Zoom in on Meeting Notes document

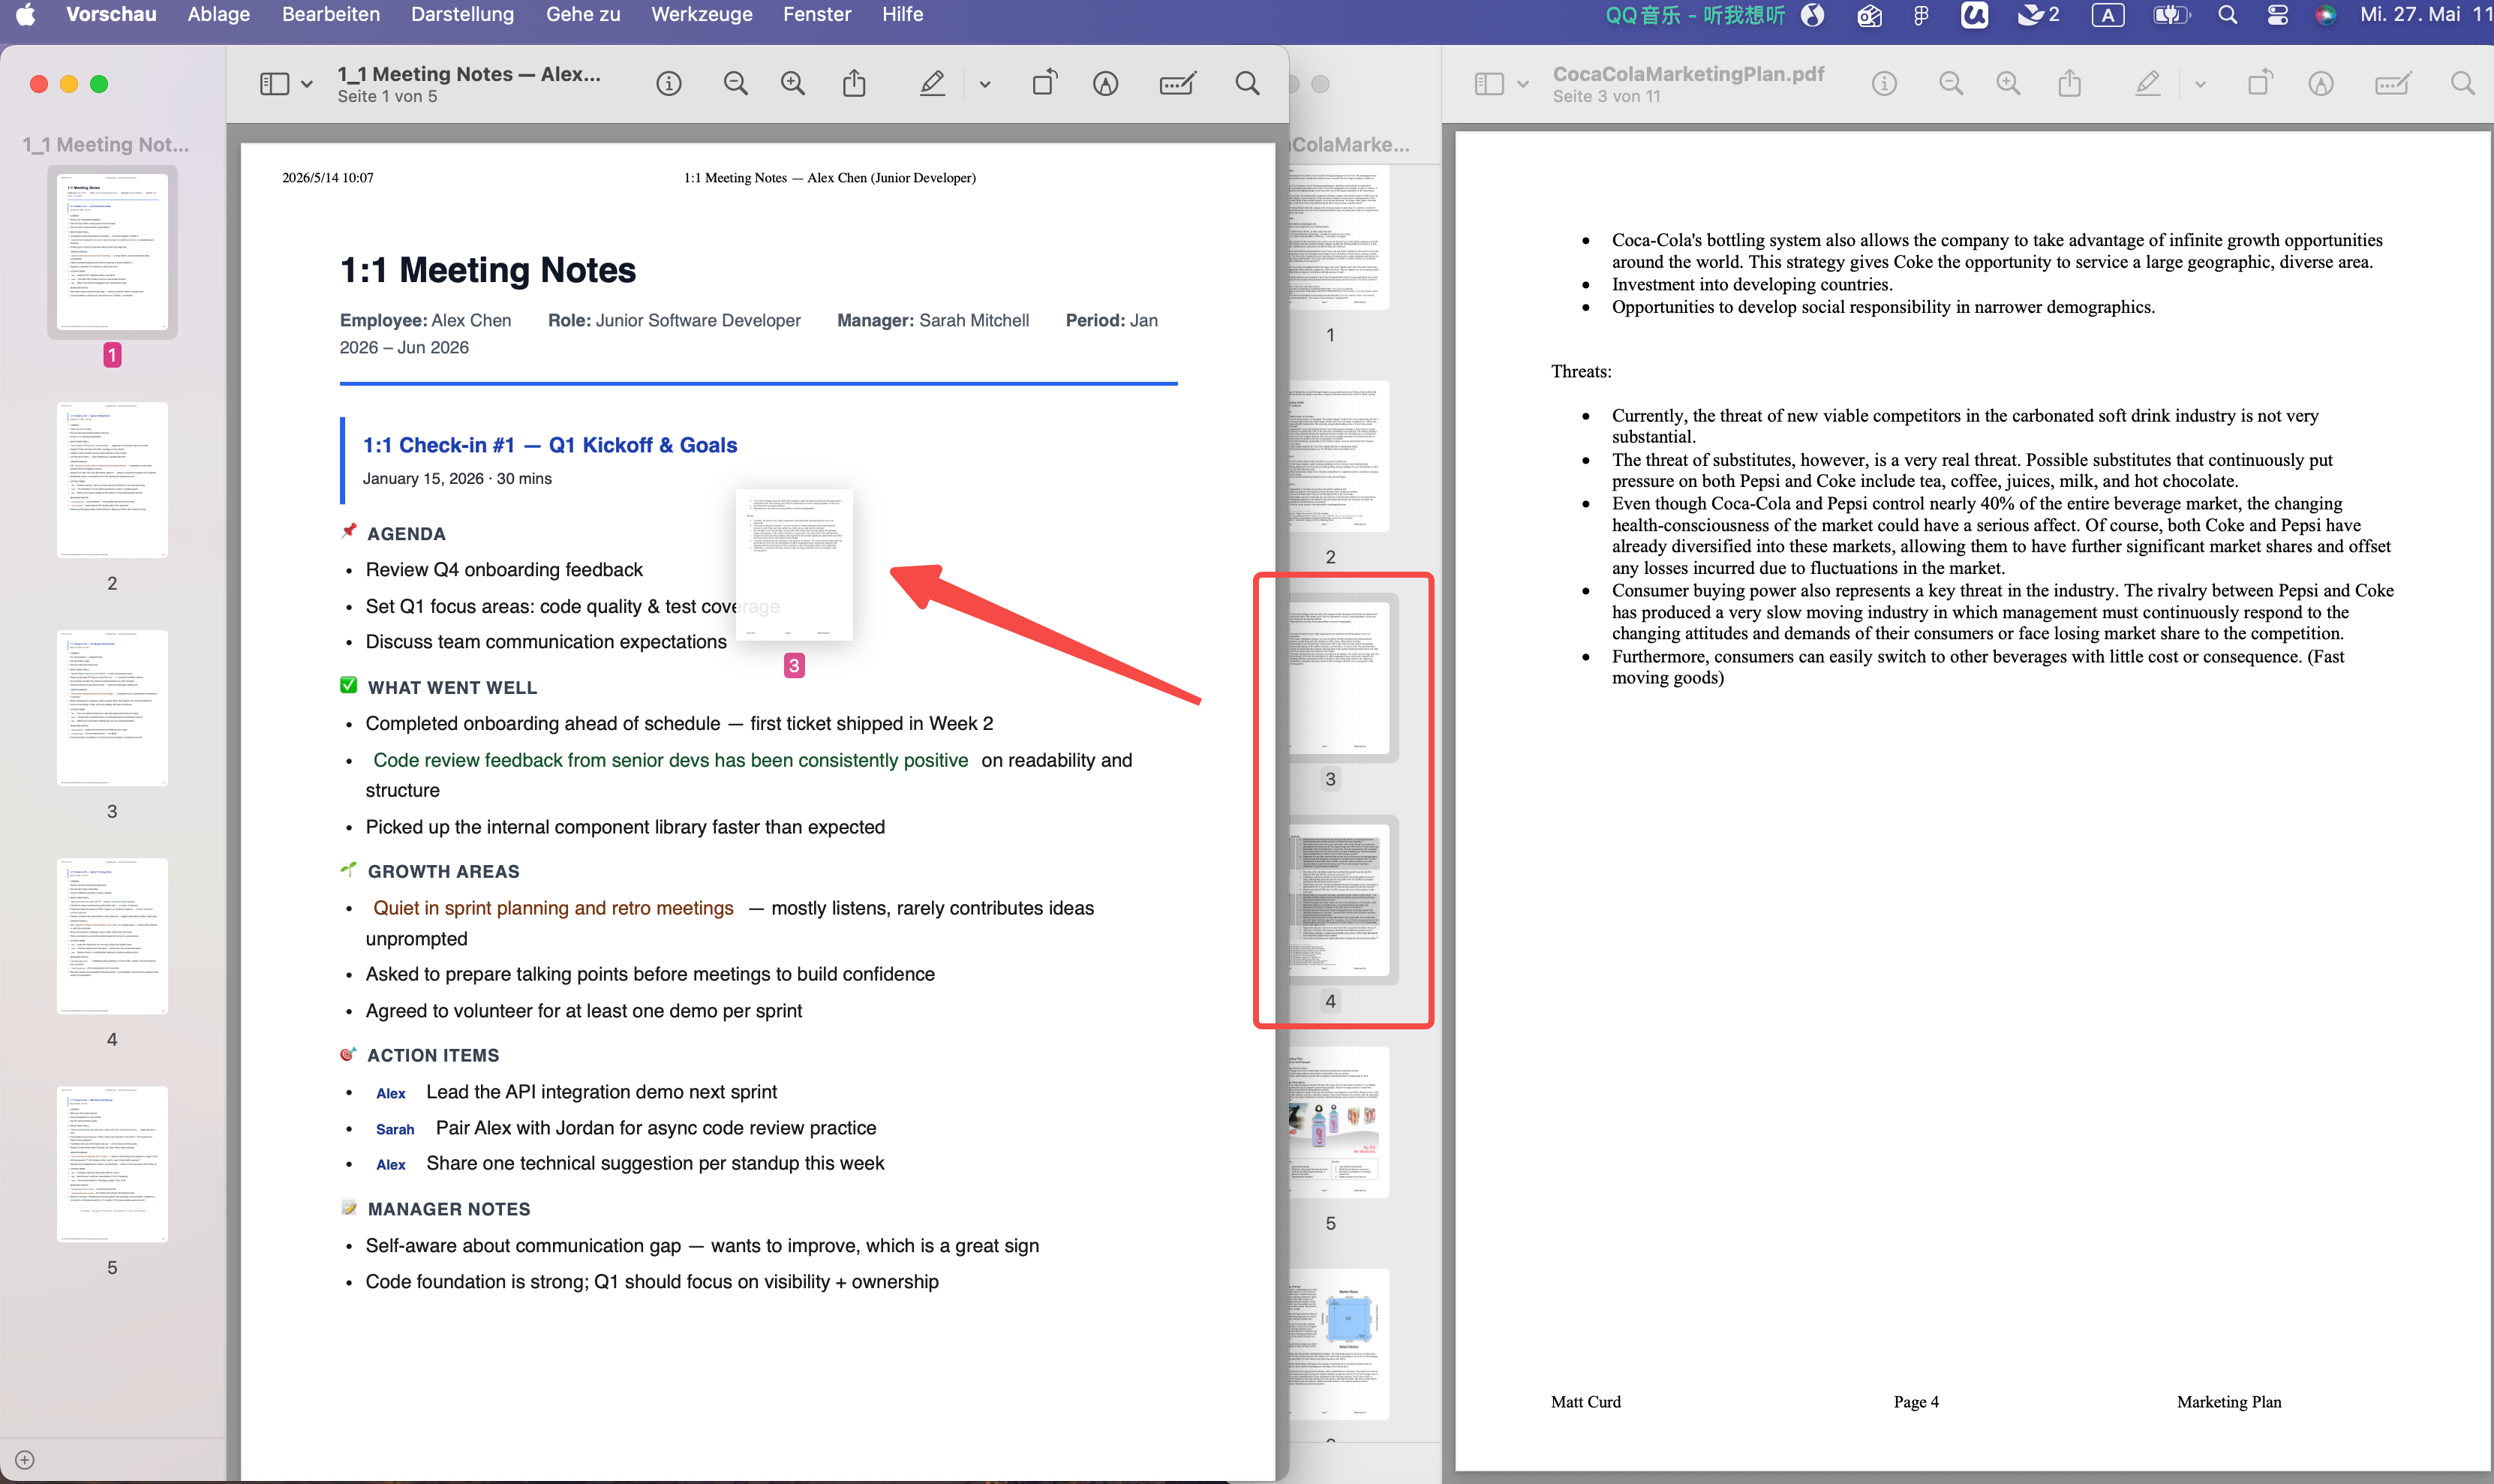tap(793, 84)
